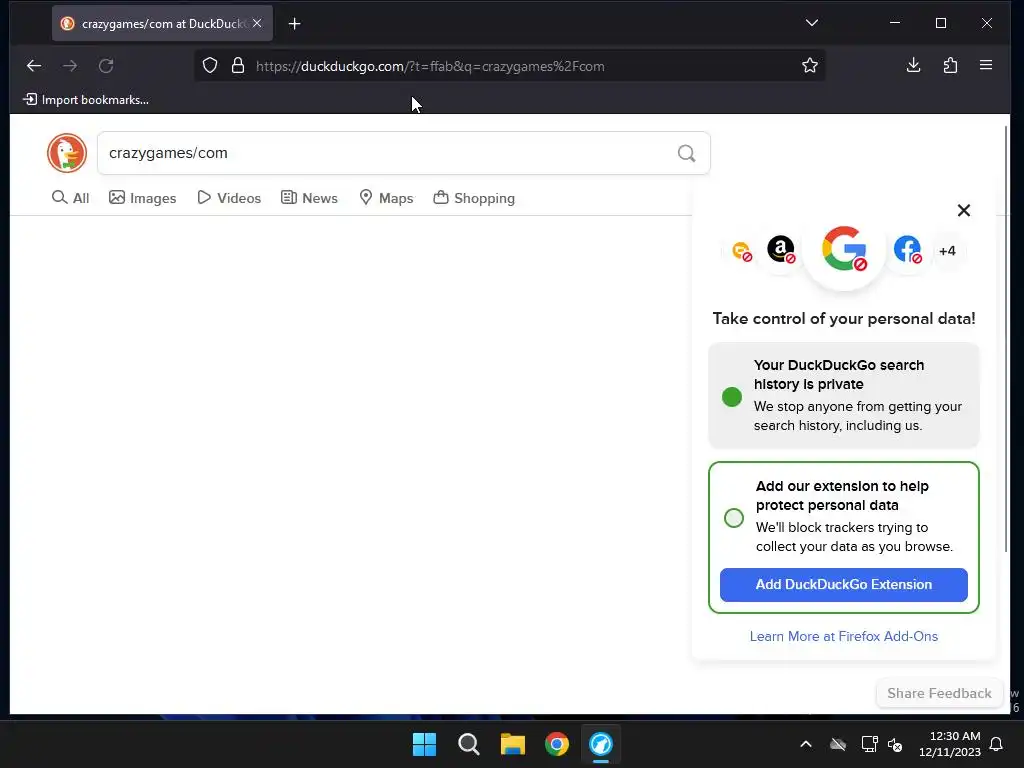This screenshot has width=1024, height=768.
Task: Select the empty circle for extension option
Action: coord(734,518)
